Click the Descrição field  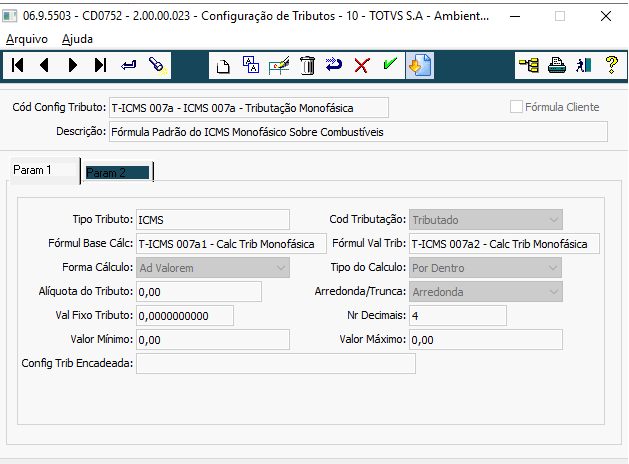click(x=358, y=132)
